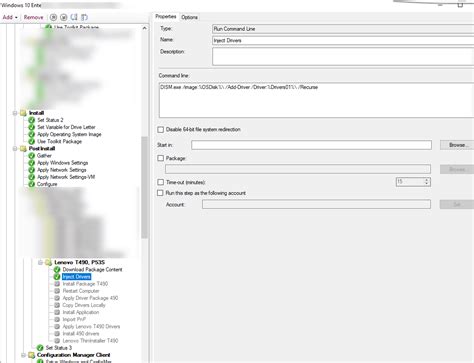Image resolution: width=474 pixels, height=363 pixels.
Task: Click into the Name field containing Inject Drivers
Action: click(x=343, y=40)
